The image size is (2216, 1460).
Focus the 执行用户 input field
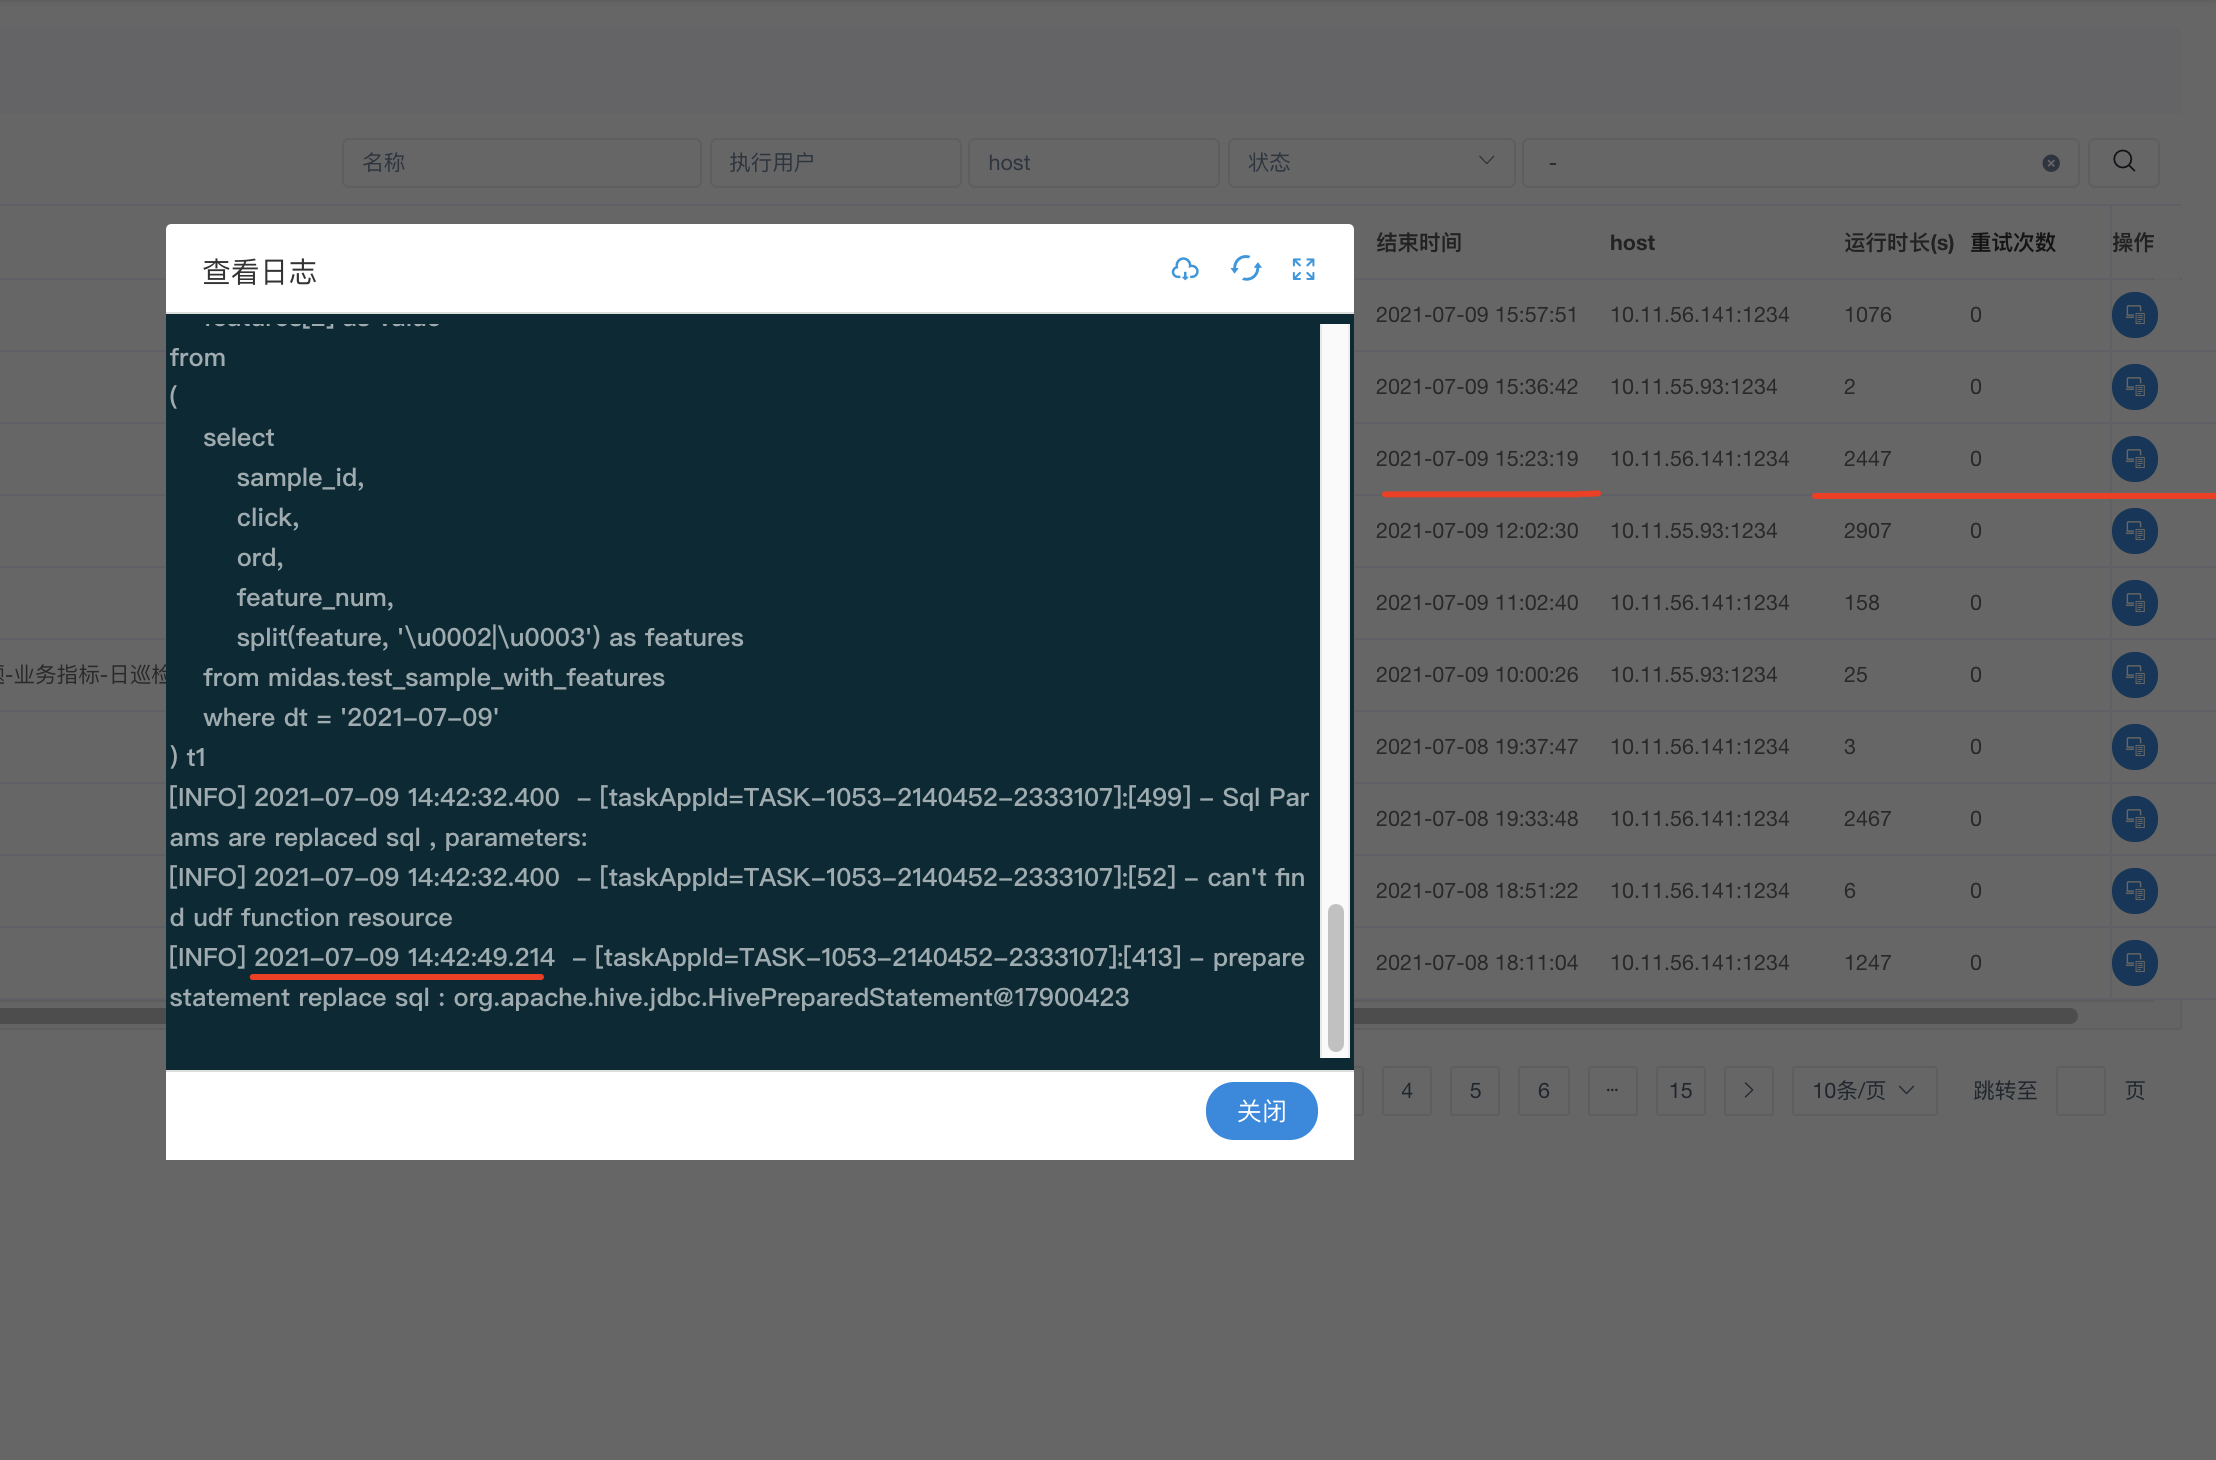[835, 162]
